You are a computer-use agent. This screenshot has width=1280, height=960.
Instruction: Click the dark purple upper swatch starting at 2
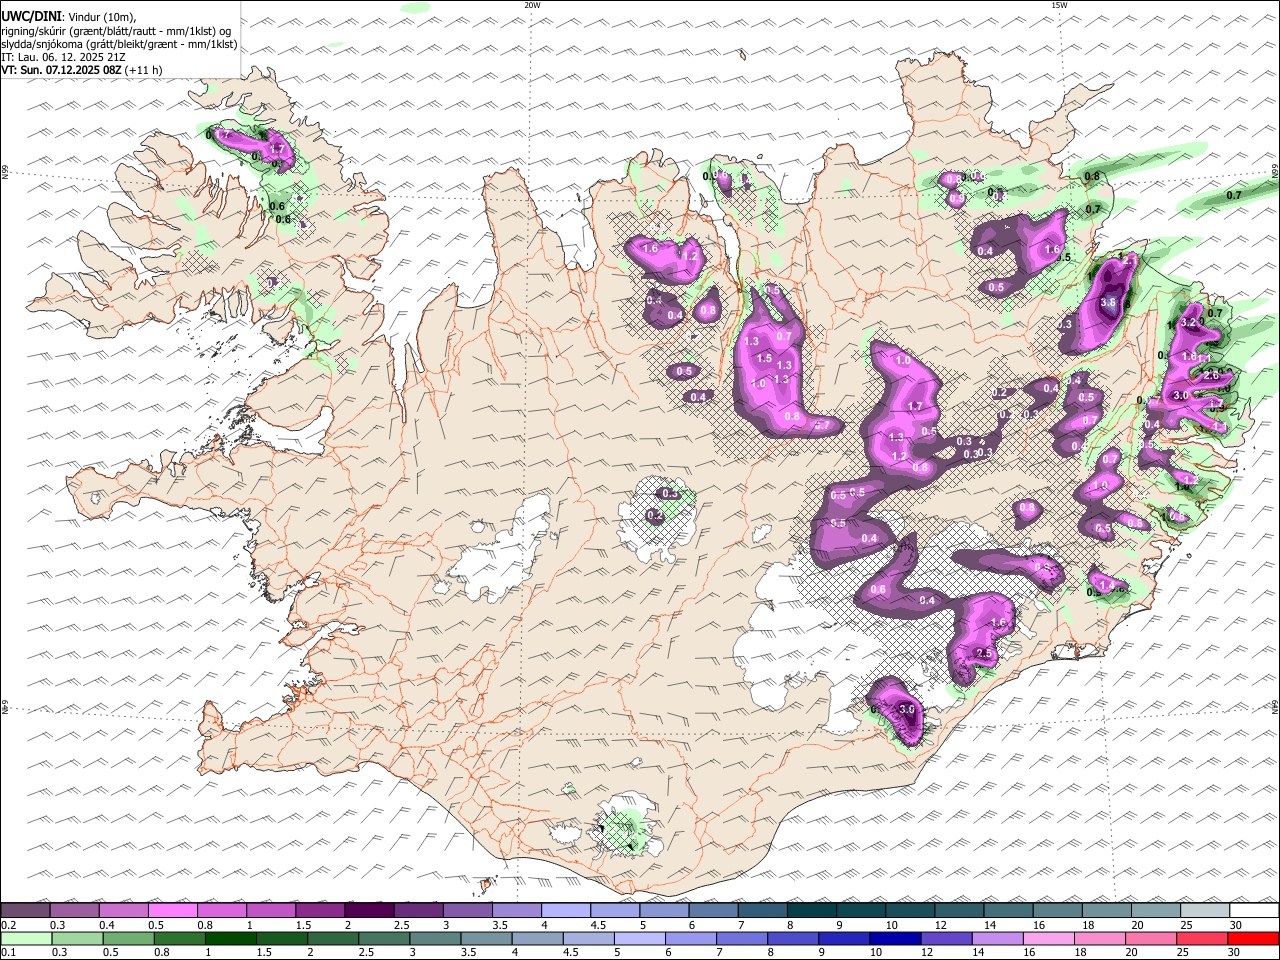tap(369, 910)
